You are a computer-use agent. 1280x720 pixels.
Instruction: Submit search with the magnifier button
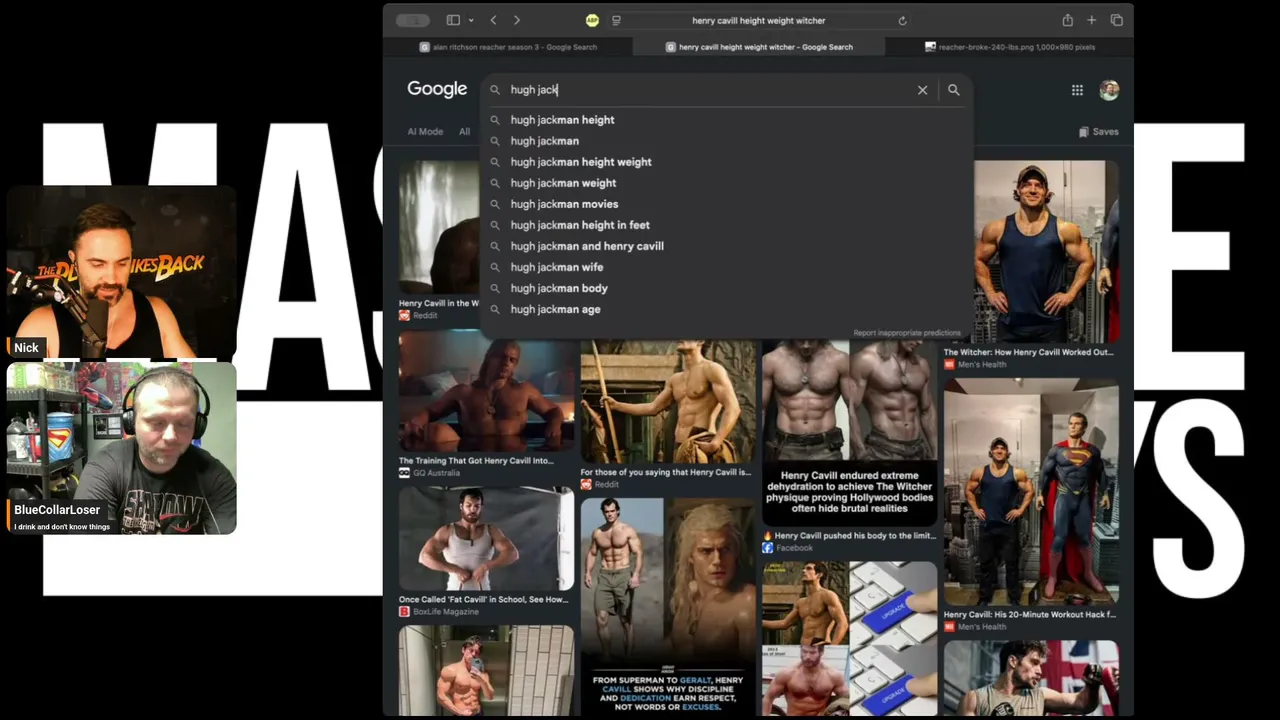coord(953,90)
